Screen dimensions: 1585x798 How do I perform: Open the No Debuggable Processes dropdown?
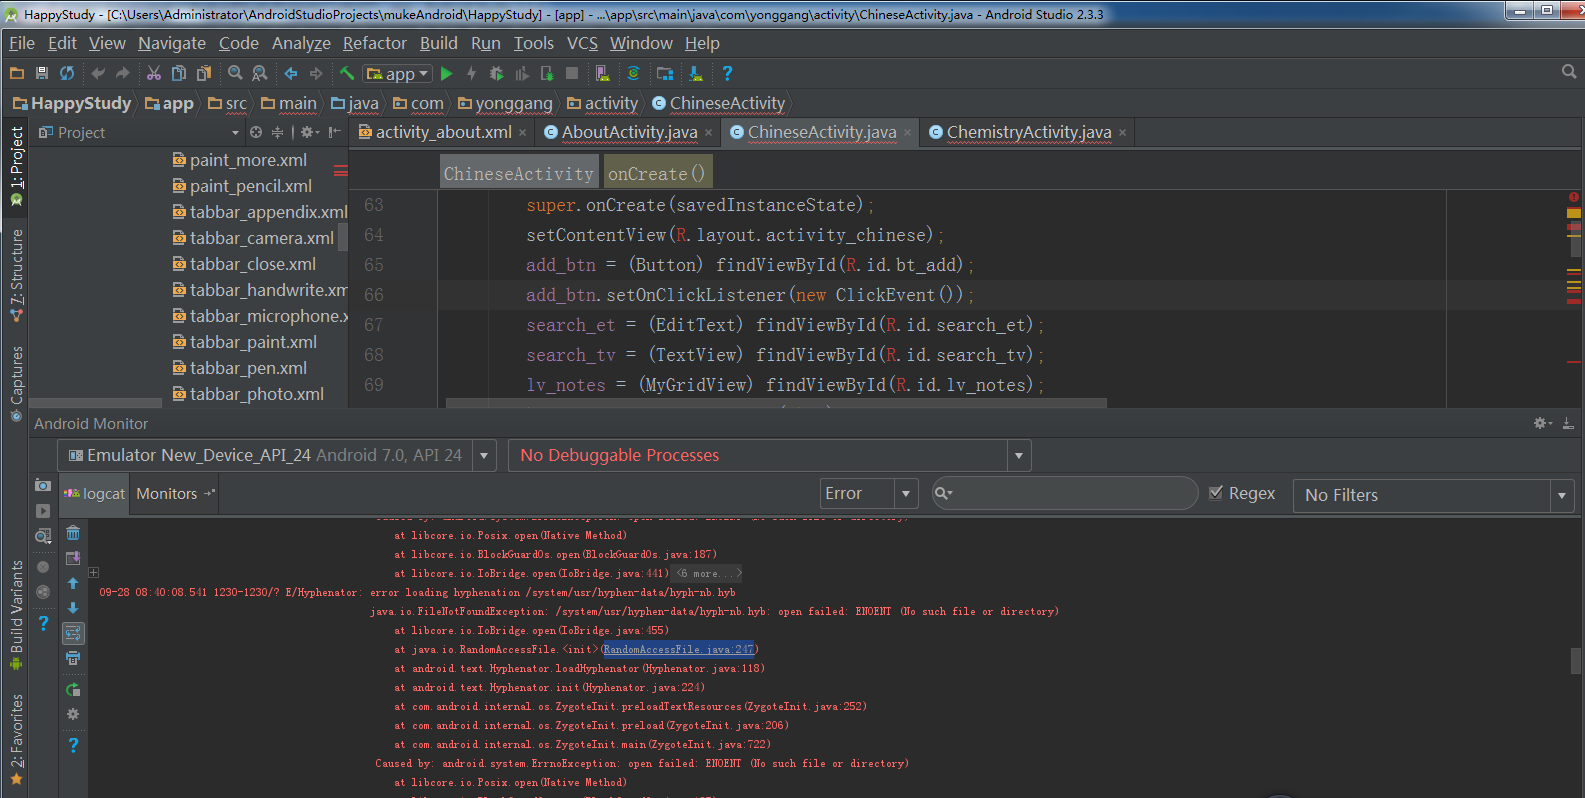pos(1019,456)
